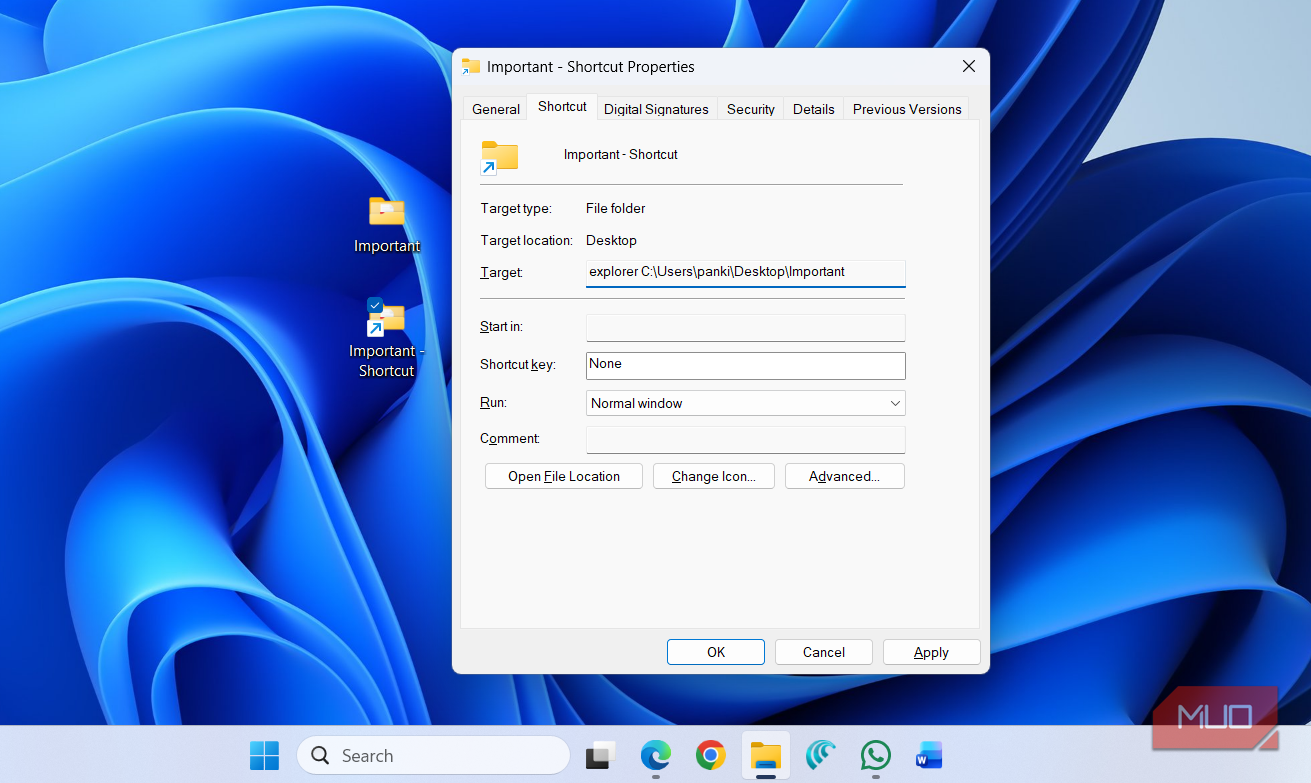This screenshot has height=783, width=1311.
Task: Open Task View from the taskbar
Action: point(600,755)
